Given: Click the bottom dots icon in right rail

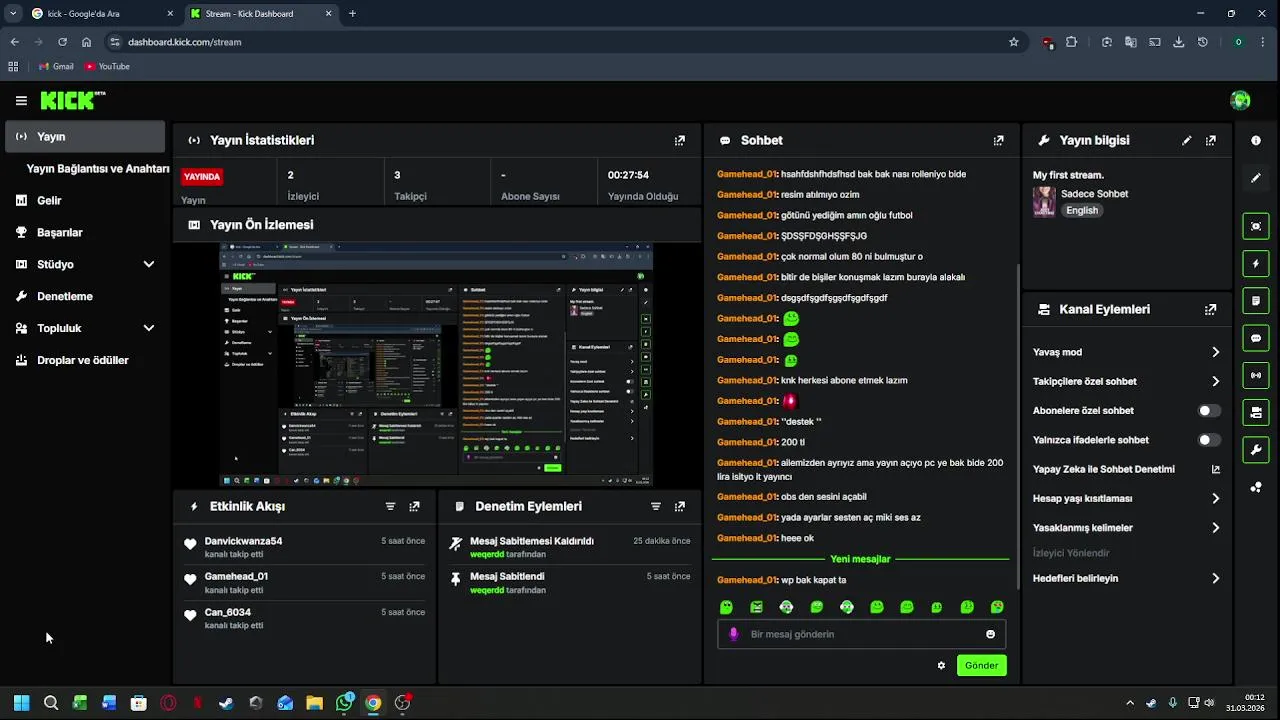Looking at the screenshot, I should (1256, 488).
